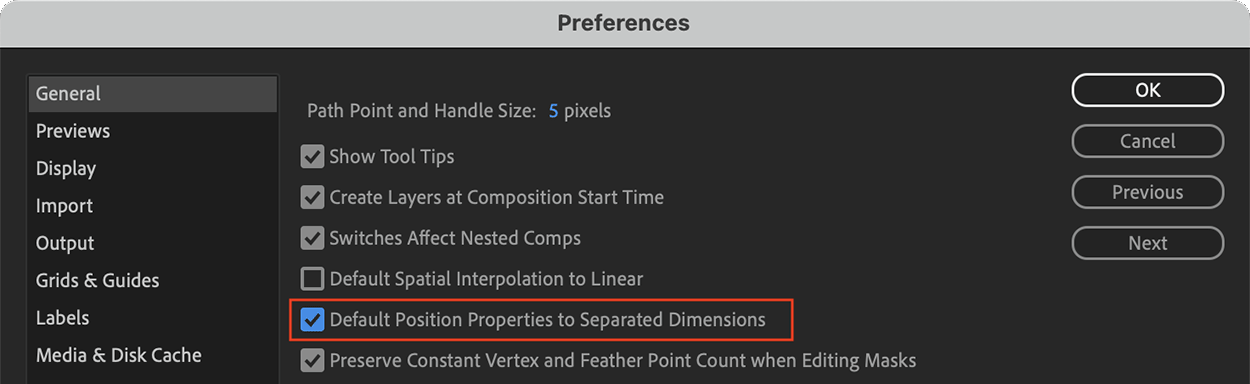Image resolution: width=1250 pixels, height=384 pixels.
Task: Uncheck Default Position Properties to Separated Dimensions
Action: [x=313, y=320]
